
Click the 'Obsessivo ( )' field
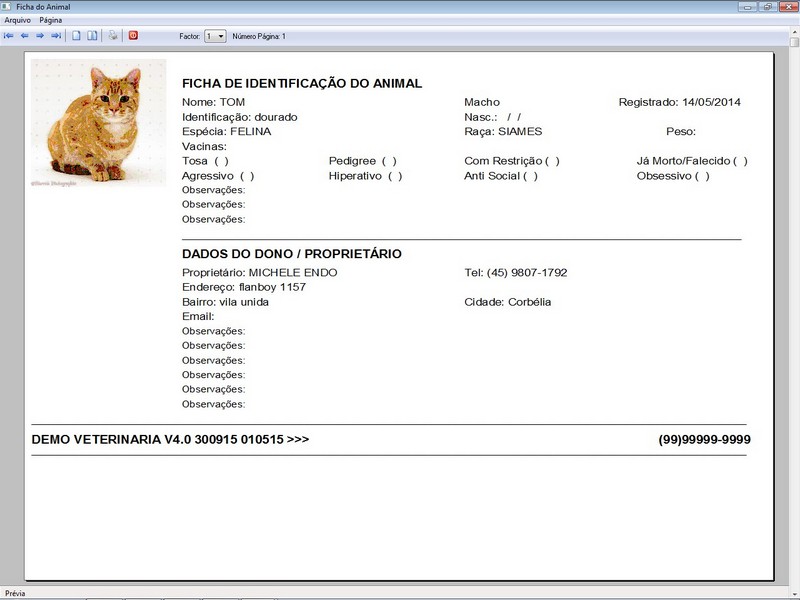coord(673,176)
